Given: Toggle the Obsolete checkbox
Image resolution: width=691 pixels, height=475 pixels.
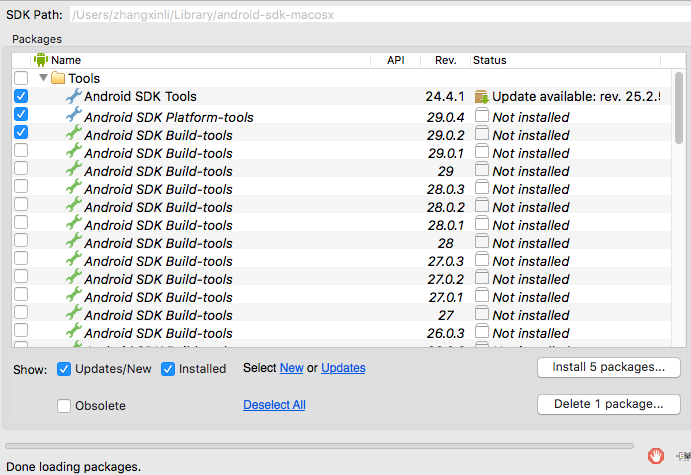Looking at the screenshot, I should coord(64,406).
